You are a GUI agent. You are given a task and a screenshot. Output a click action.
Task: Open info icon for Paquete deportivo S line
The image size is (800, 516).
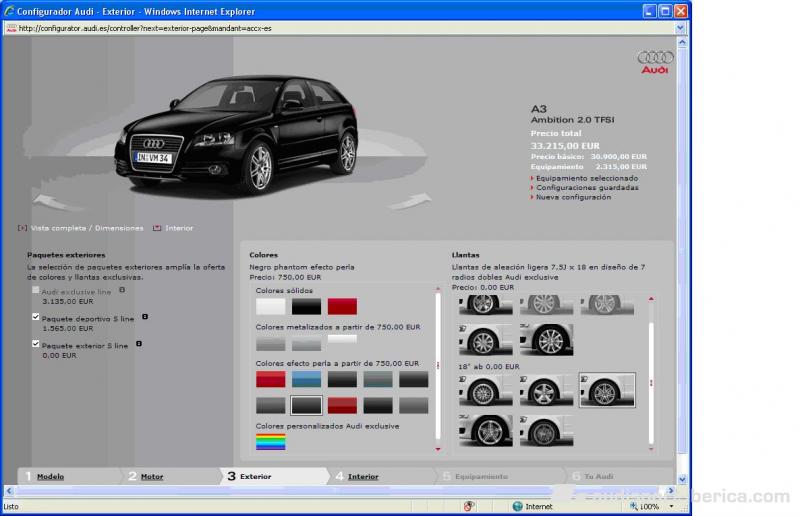coord(145,316)
